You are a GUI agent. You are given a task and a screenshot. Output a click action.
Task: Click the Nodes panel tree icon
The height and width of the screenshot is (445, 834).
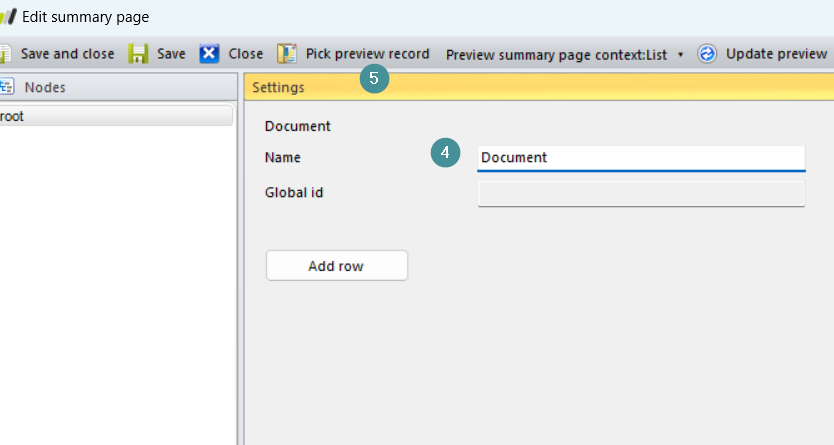tap(6, 87)
